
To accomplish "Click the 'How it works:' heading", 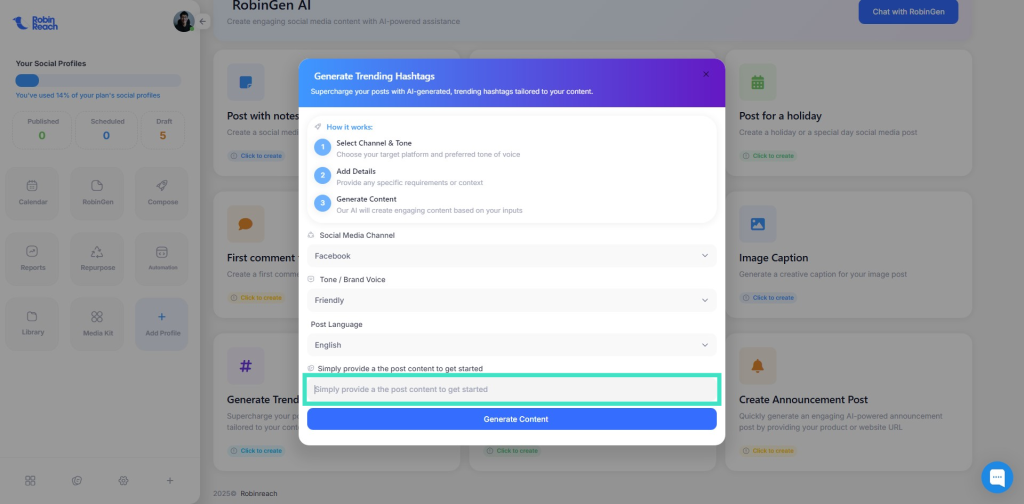I will [x=349, y=127].
